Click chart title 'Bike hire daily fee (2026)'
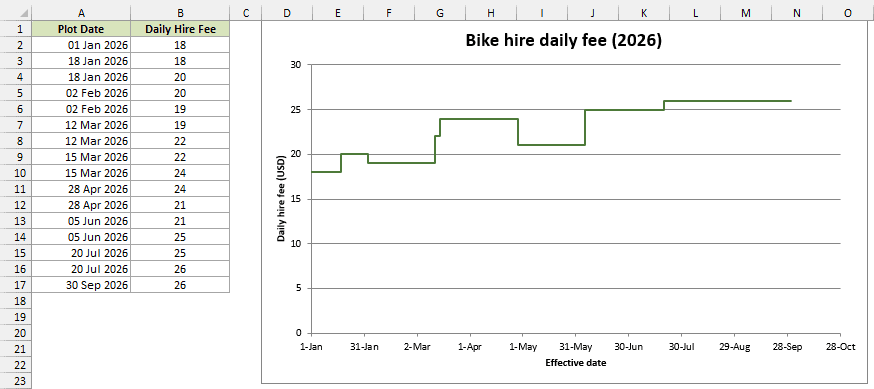 click(564, 41)
